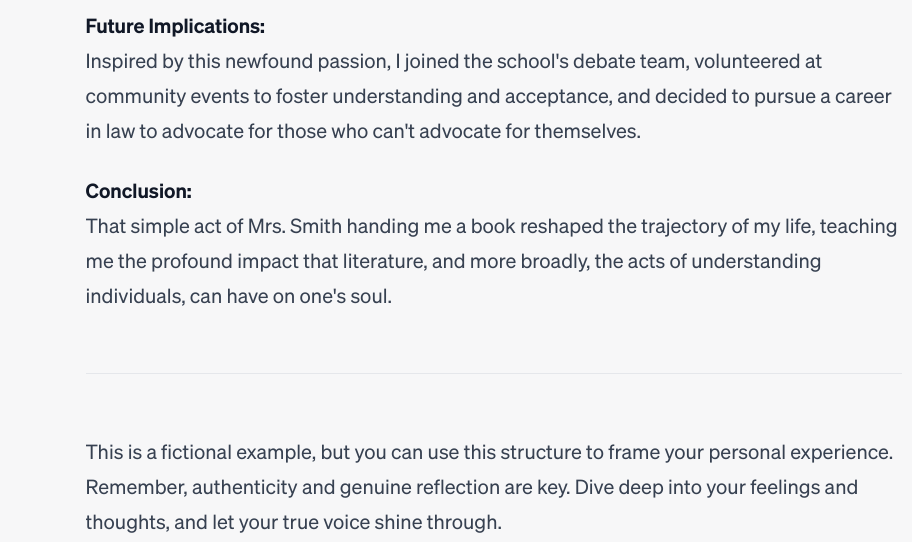The height and width of the screenshot is (542, 912).
Task: Click the line "thoughts, and let your true voice"
Action: point(293,522)
